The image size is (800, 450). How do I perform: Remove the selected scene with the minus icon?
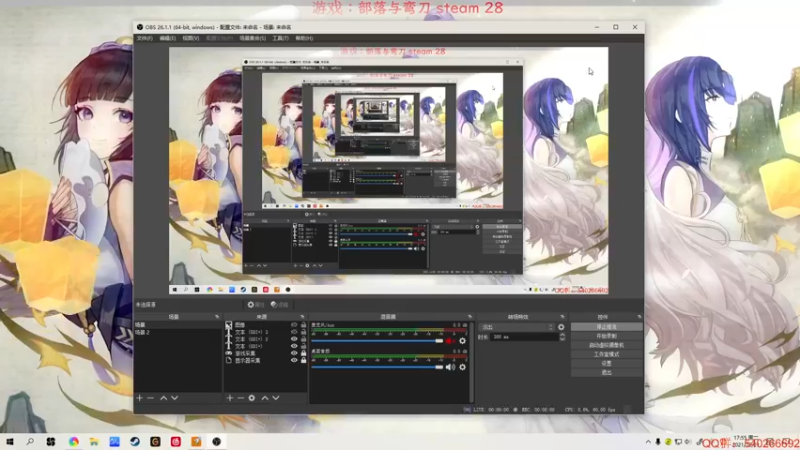click(x=151, y=397)
